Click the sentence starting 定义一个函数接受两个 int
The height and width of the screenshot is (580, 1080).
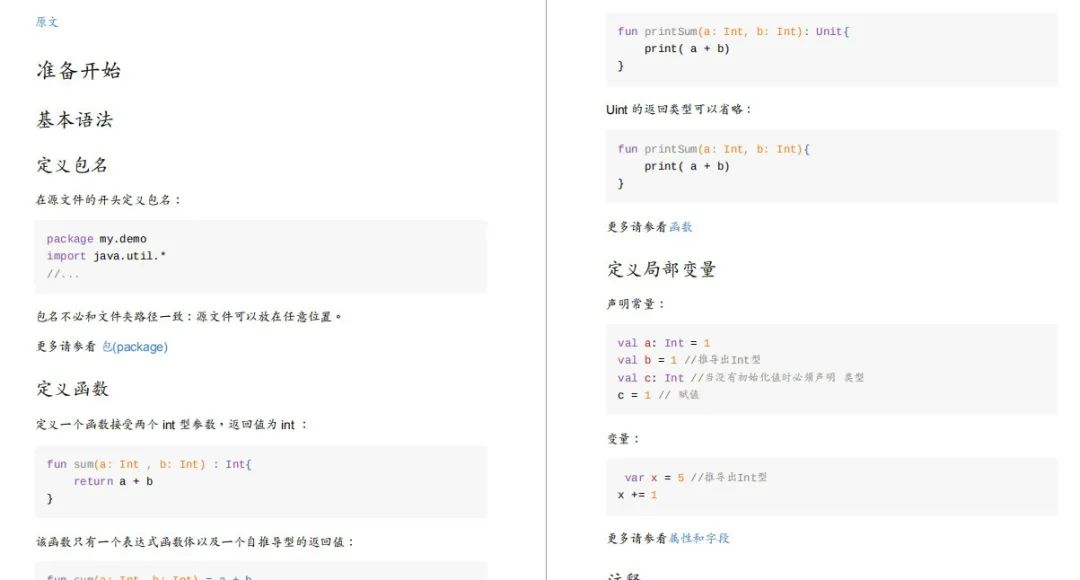click(171, 424)
